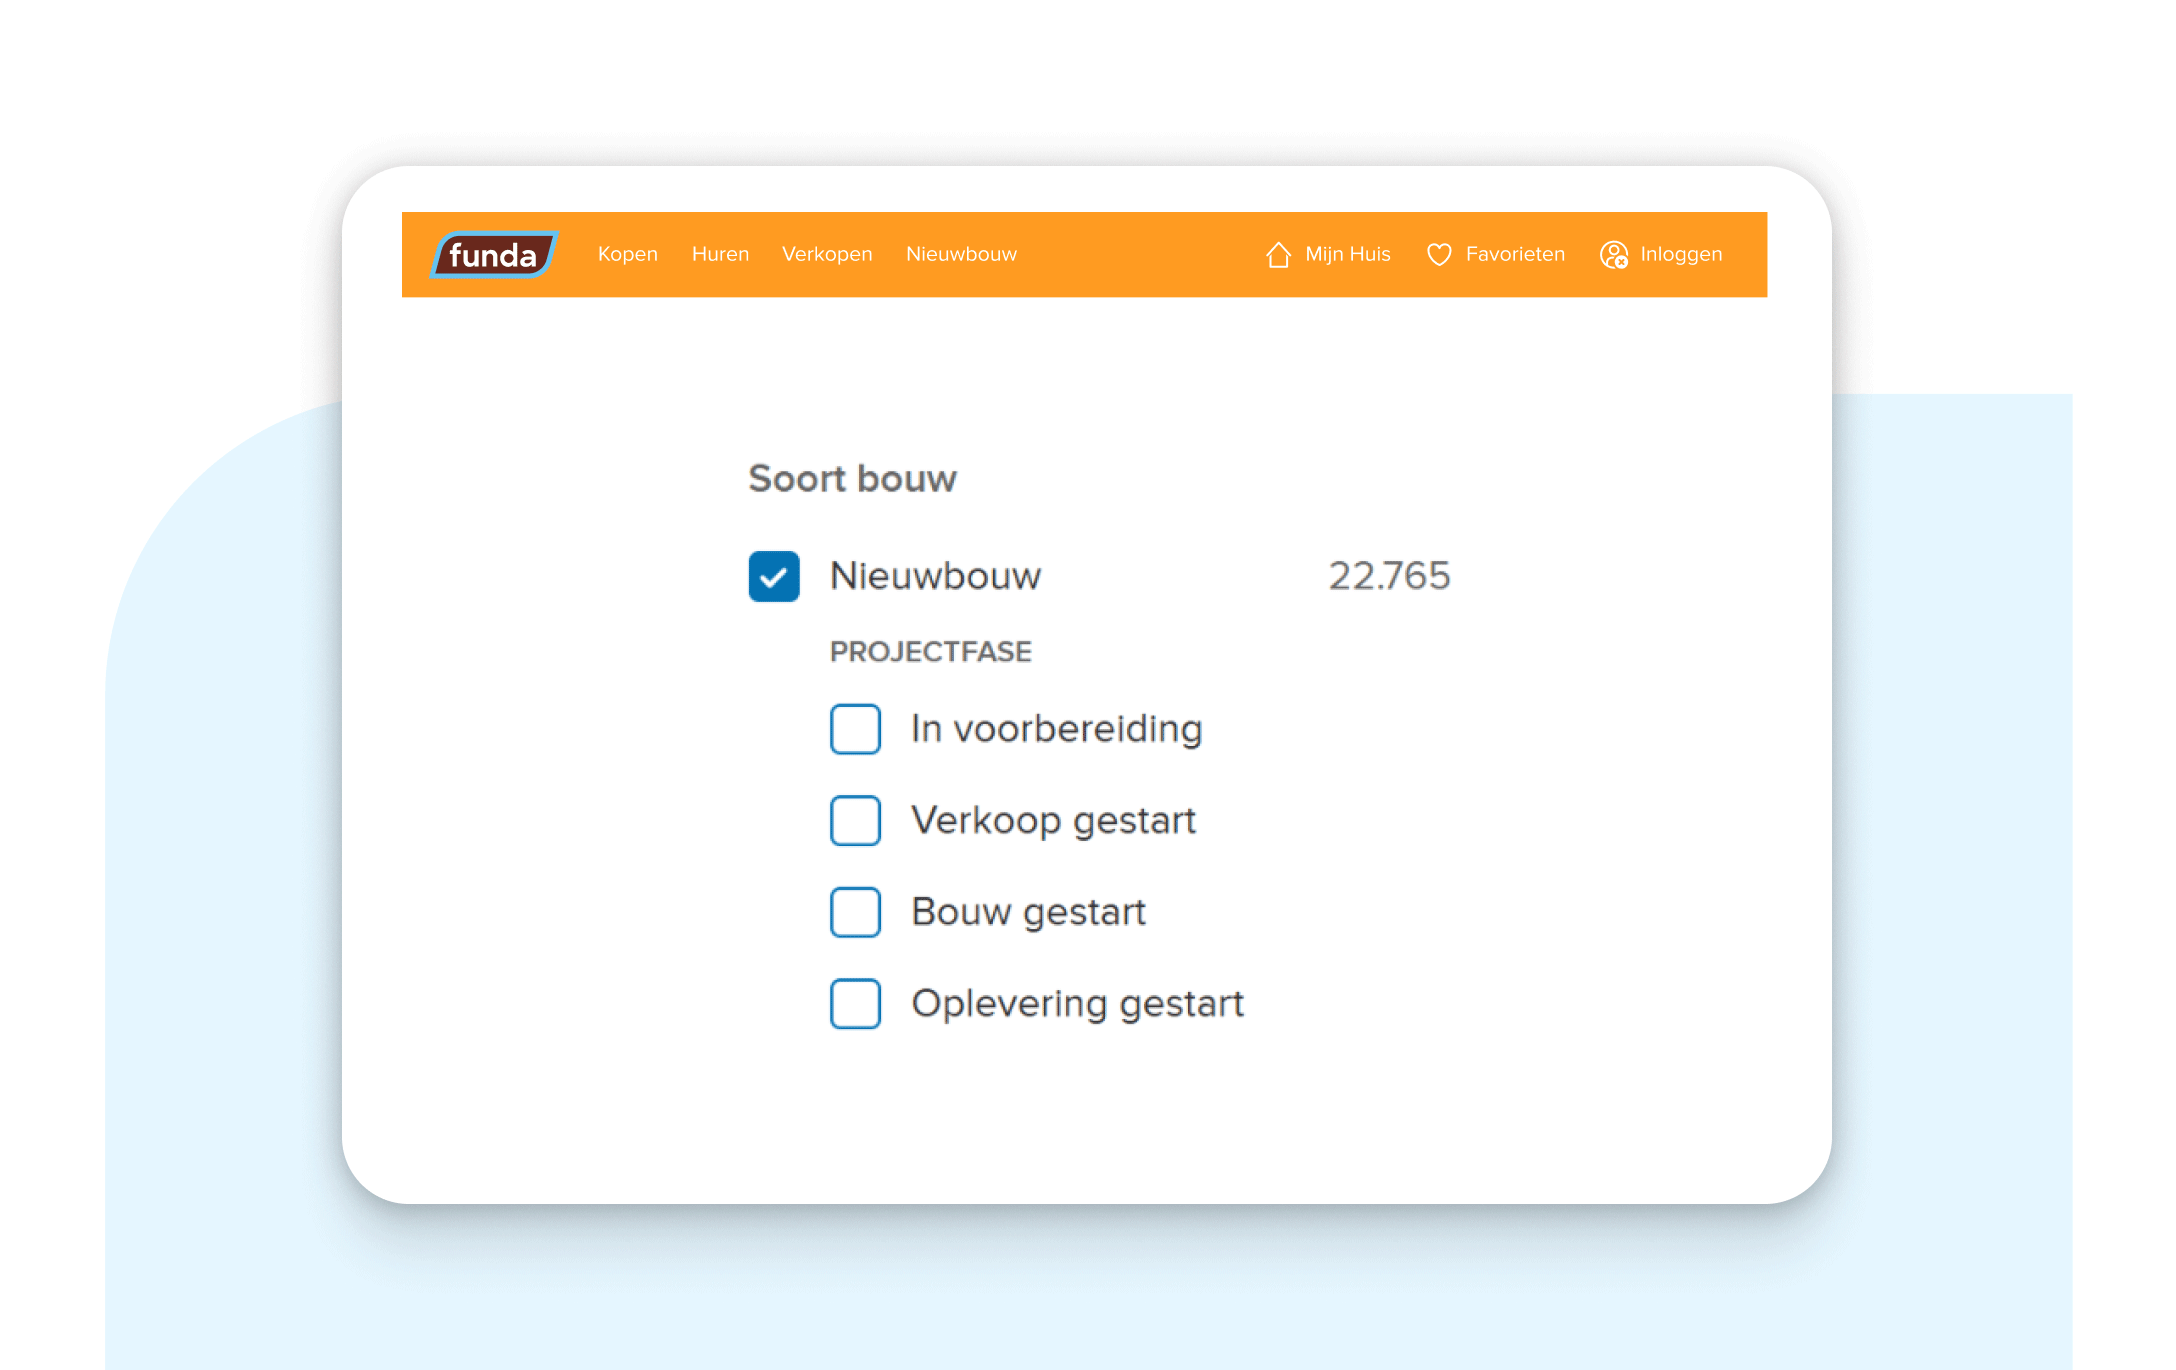
Task: Tick the Verkoop gestart checkbox
Action: (855, 820)
